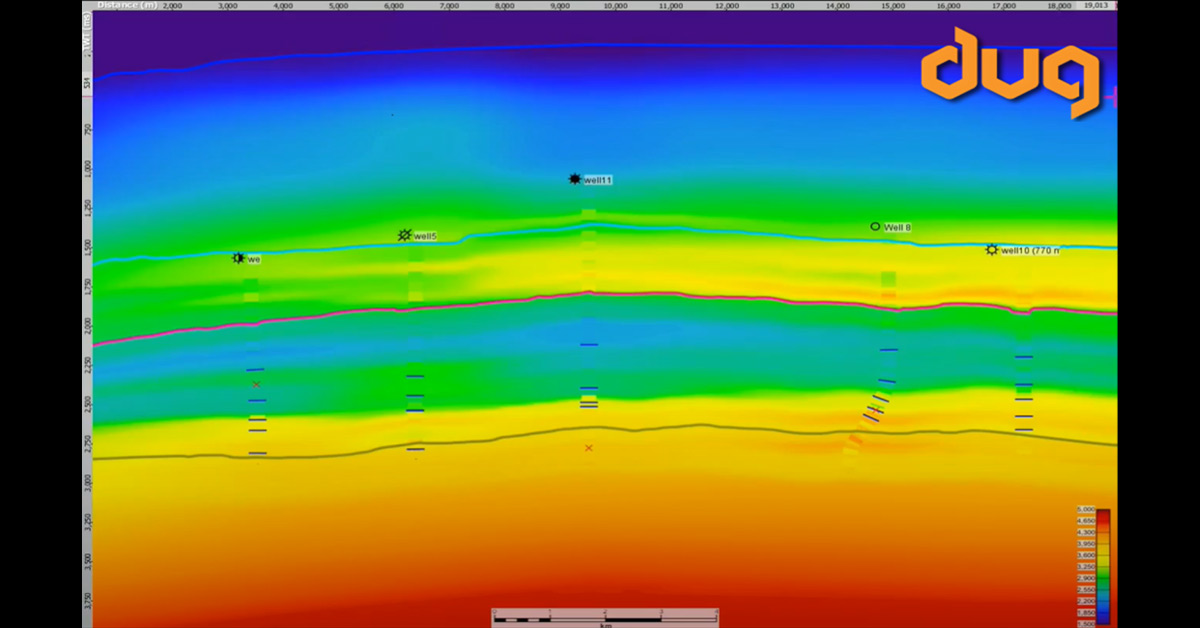Viewport: 1200px width, 628px height.
Task: Click the 10,000 tick on distance axis
Action: tap(615, 5)
